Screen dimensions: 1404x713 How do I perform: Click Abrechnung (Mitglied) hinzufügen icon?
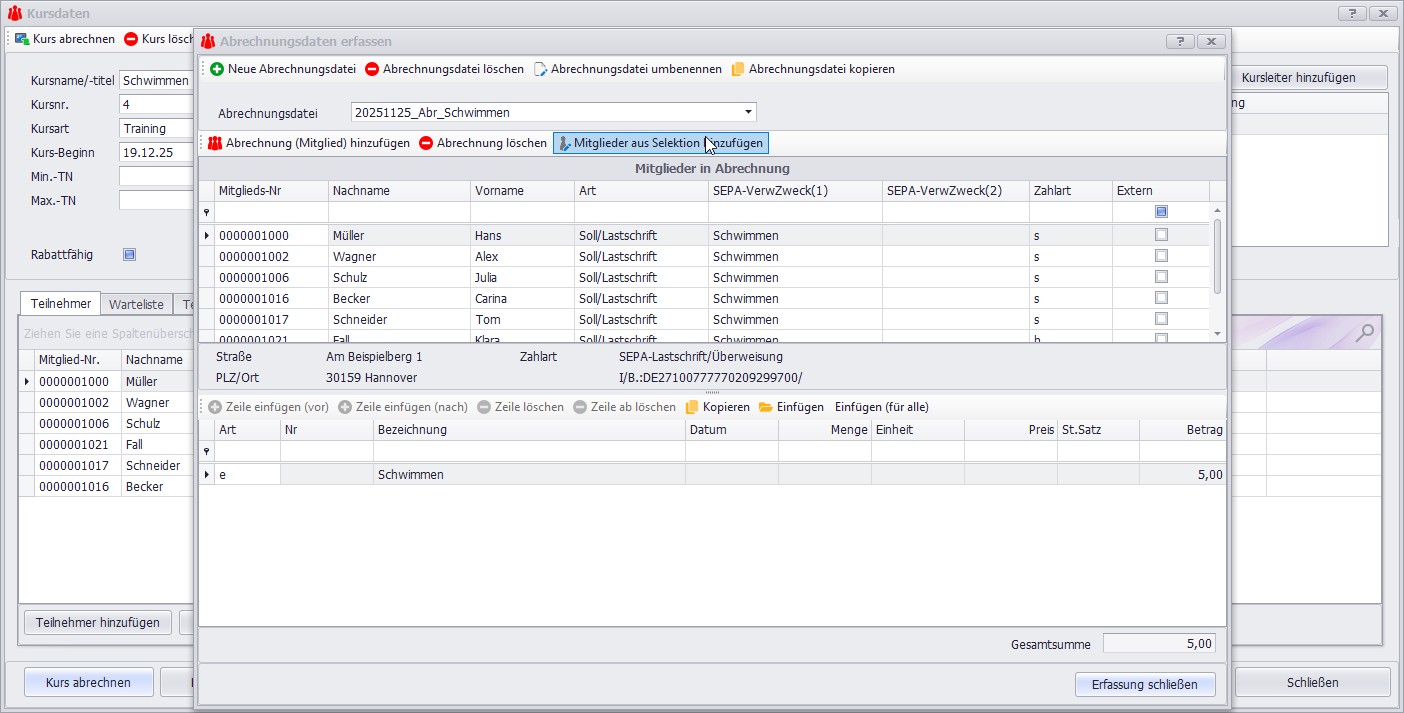pos(214,143)
